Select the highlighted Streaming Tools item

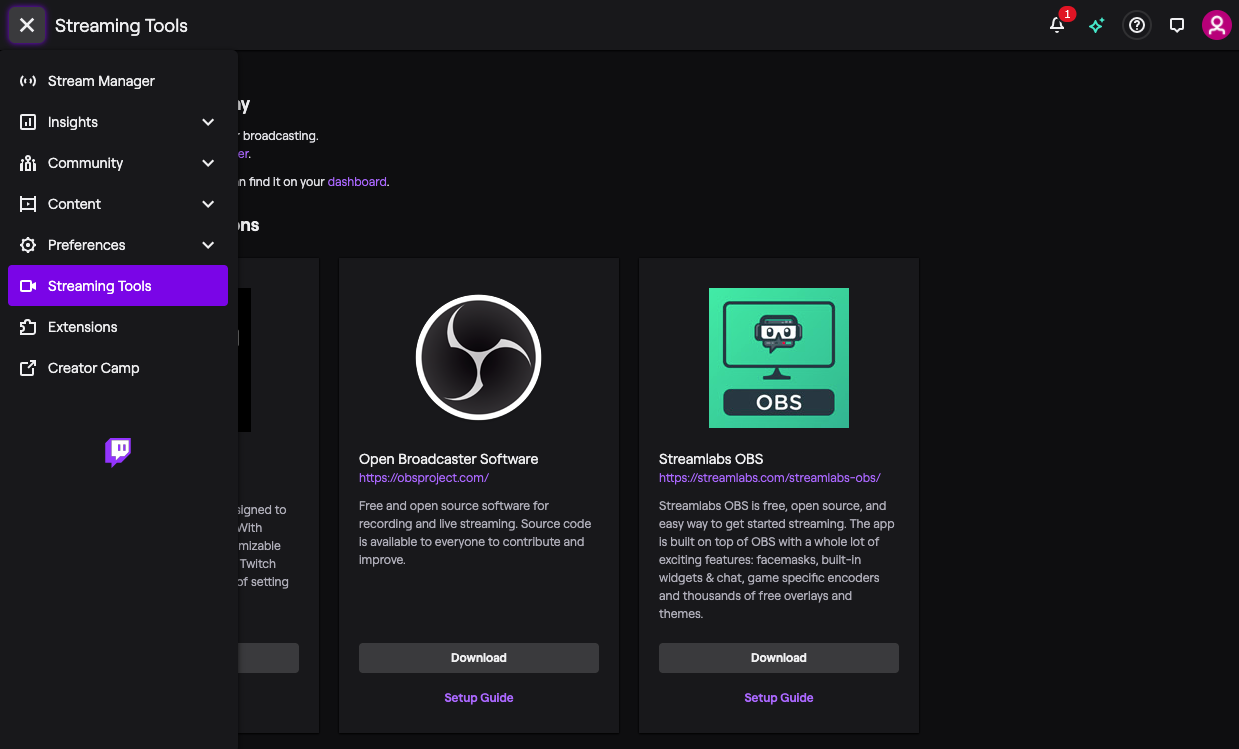tap(118, 286)
